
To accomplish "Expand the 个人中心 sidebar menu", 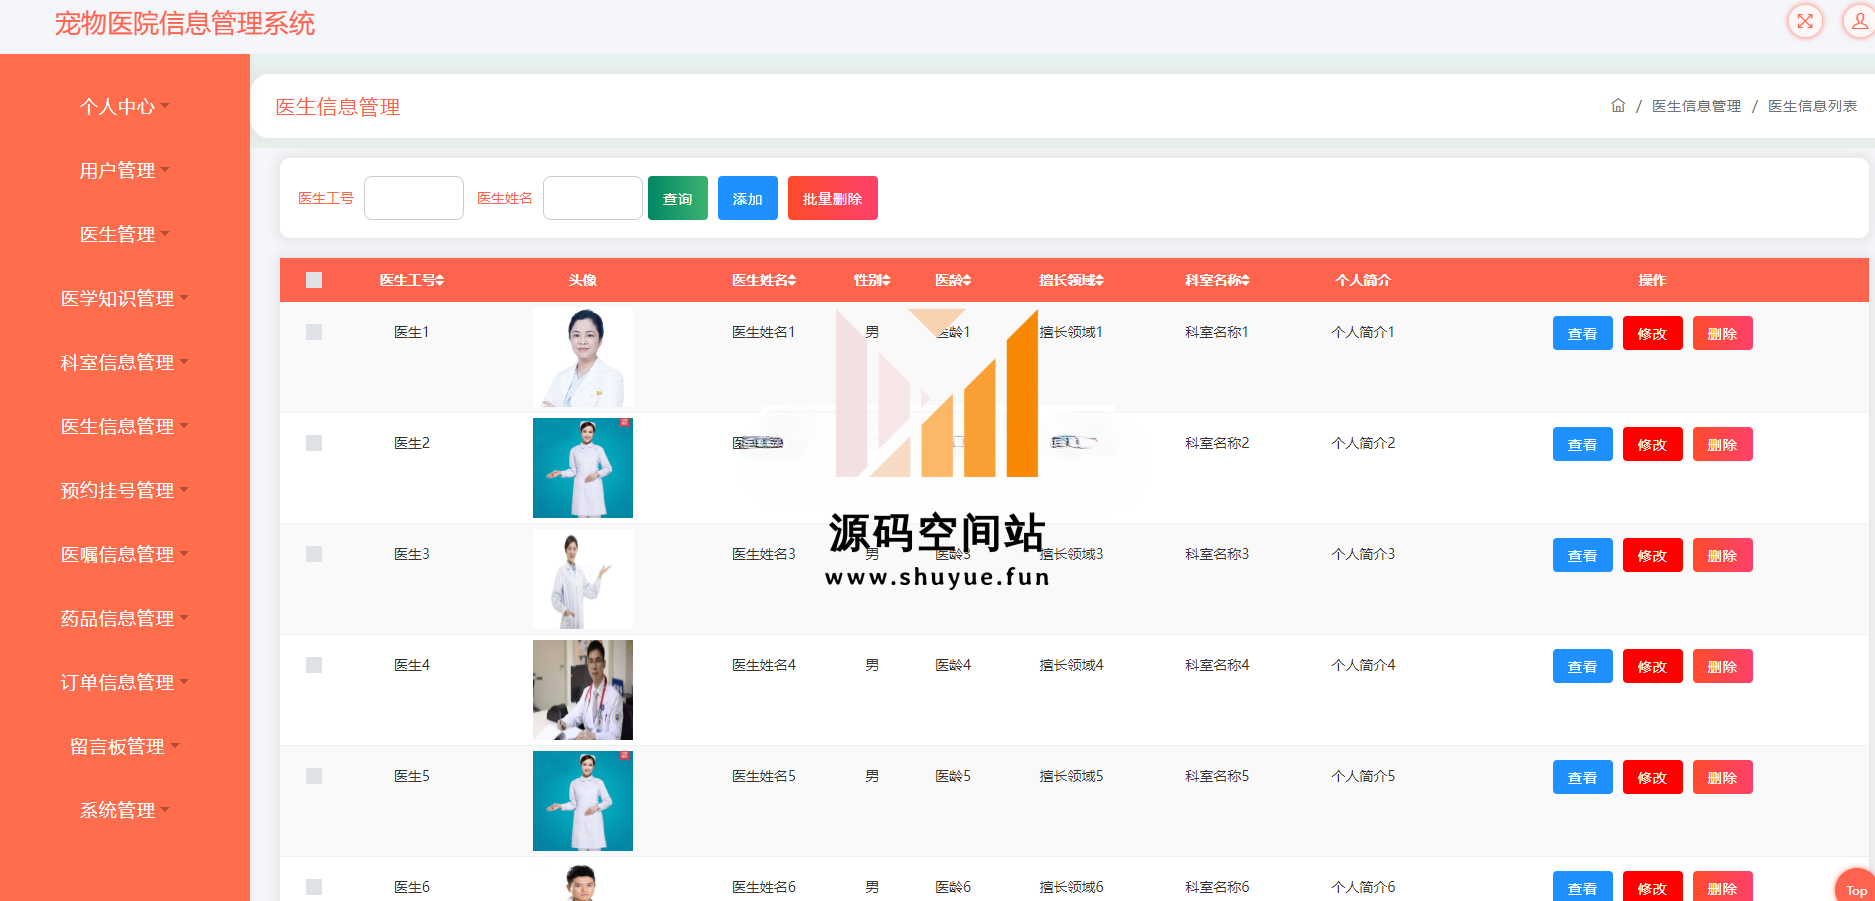I will (x=125, y=106).
